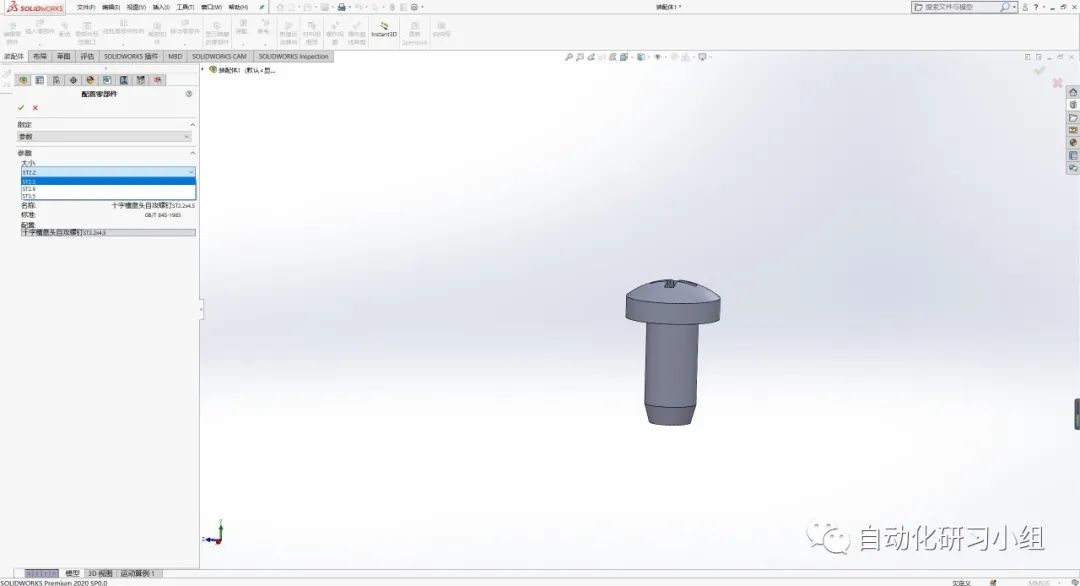1080x586 pixels.
Task: Open the ConfigurationManager tab
Action: [x=56, y=80]
